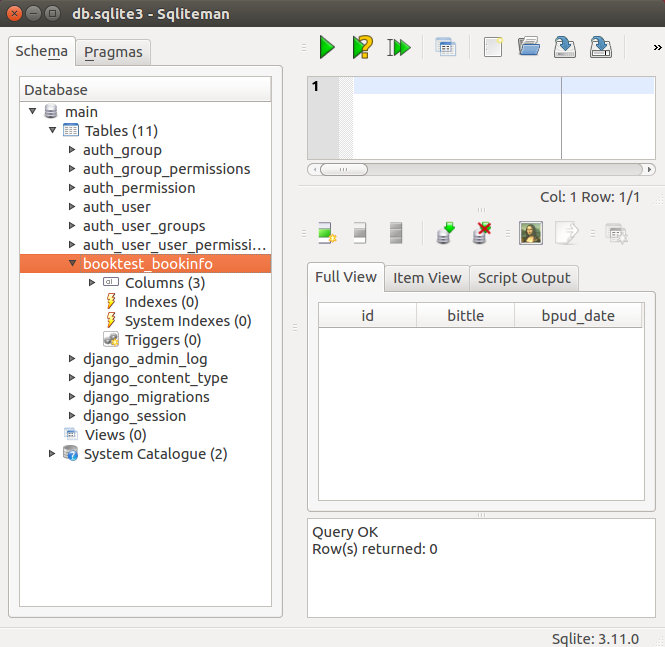Screen dimensions: 665x647
Task: Click the id column header
Action: click(x=367, y=315)
